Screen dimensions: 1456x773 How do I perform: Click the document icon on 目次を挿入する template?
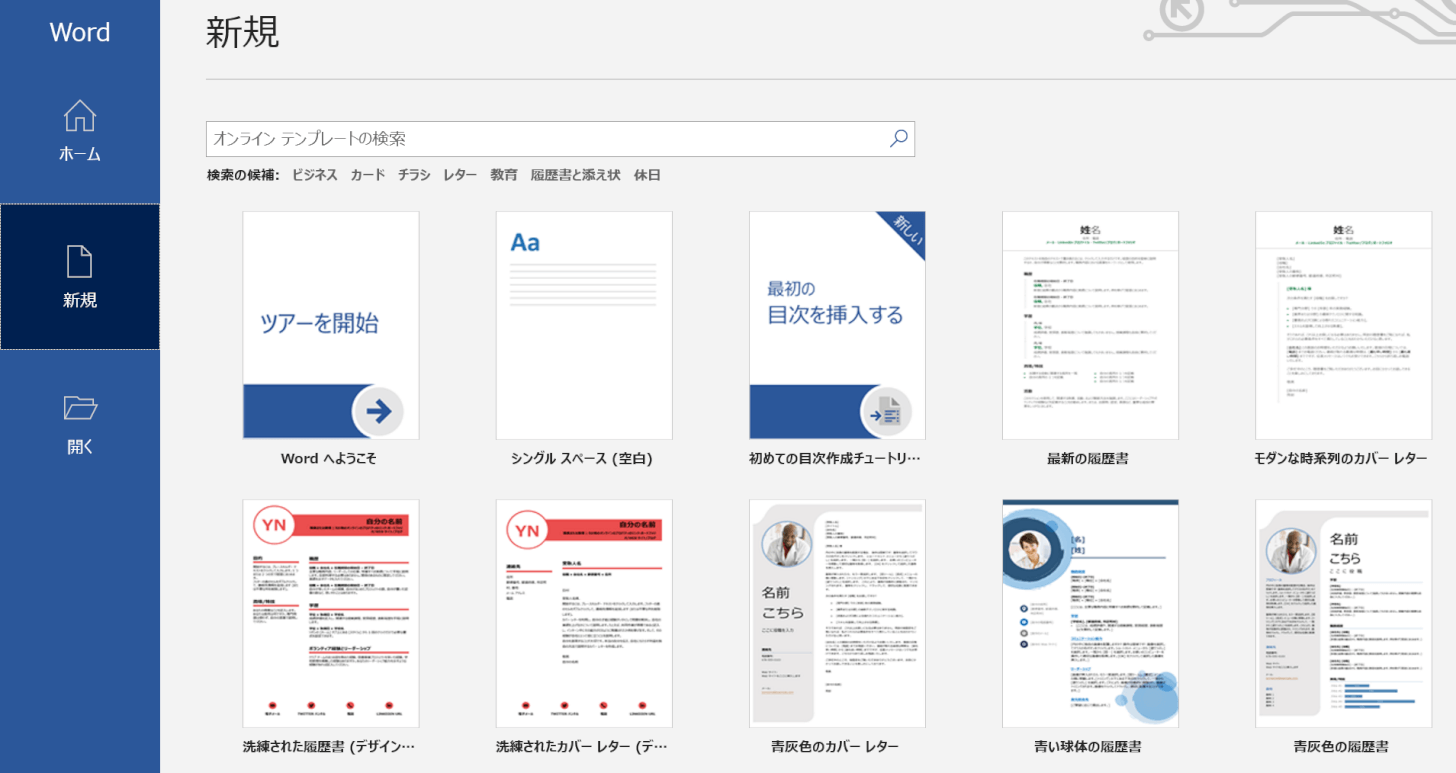(885, 410)
